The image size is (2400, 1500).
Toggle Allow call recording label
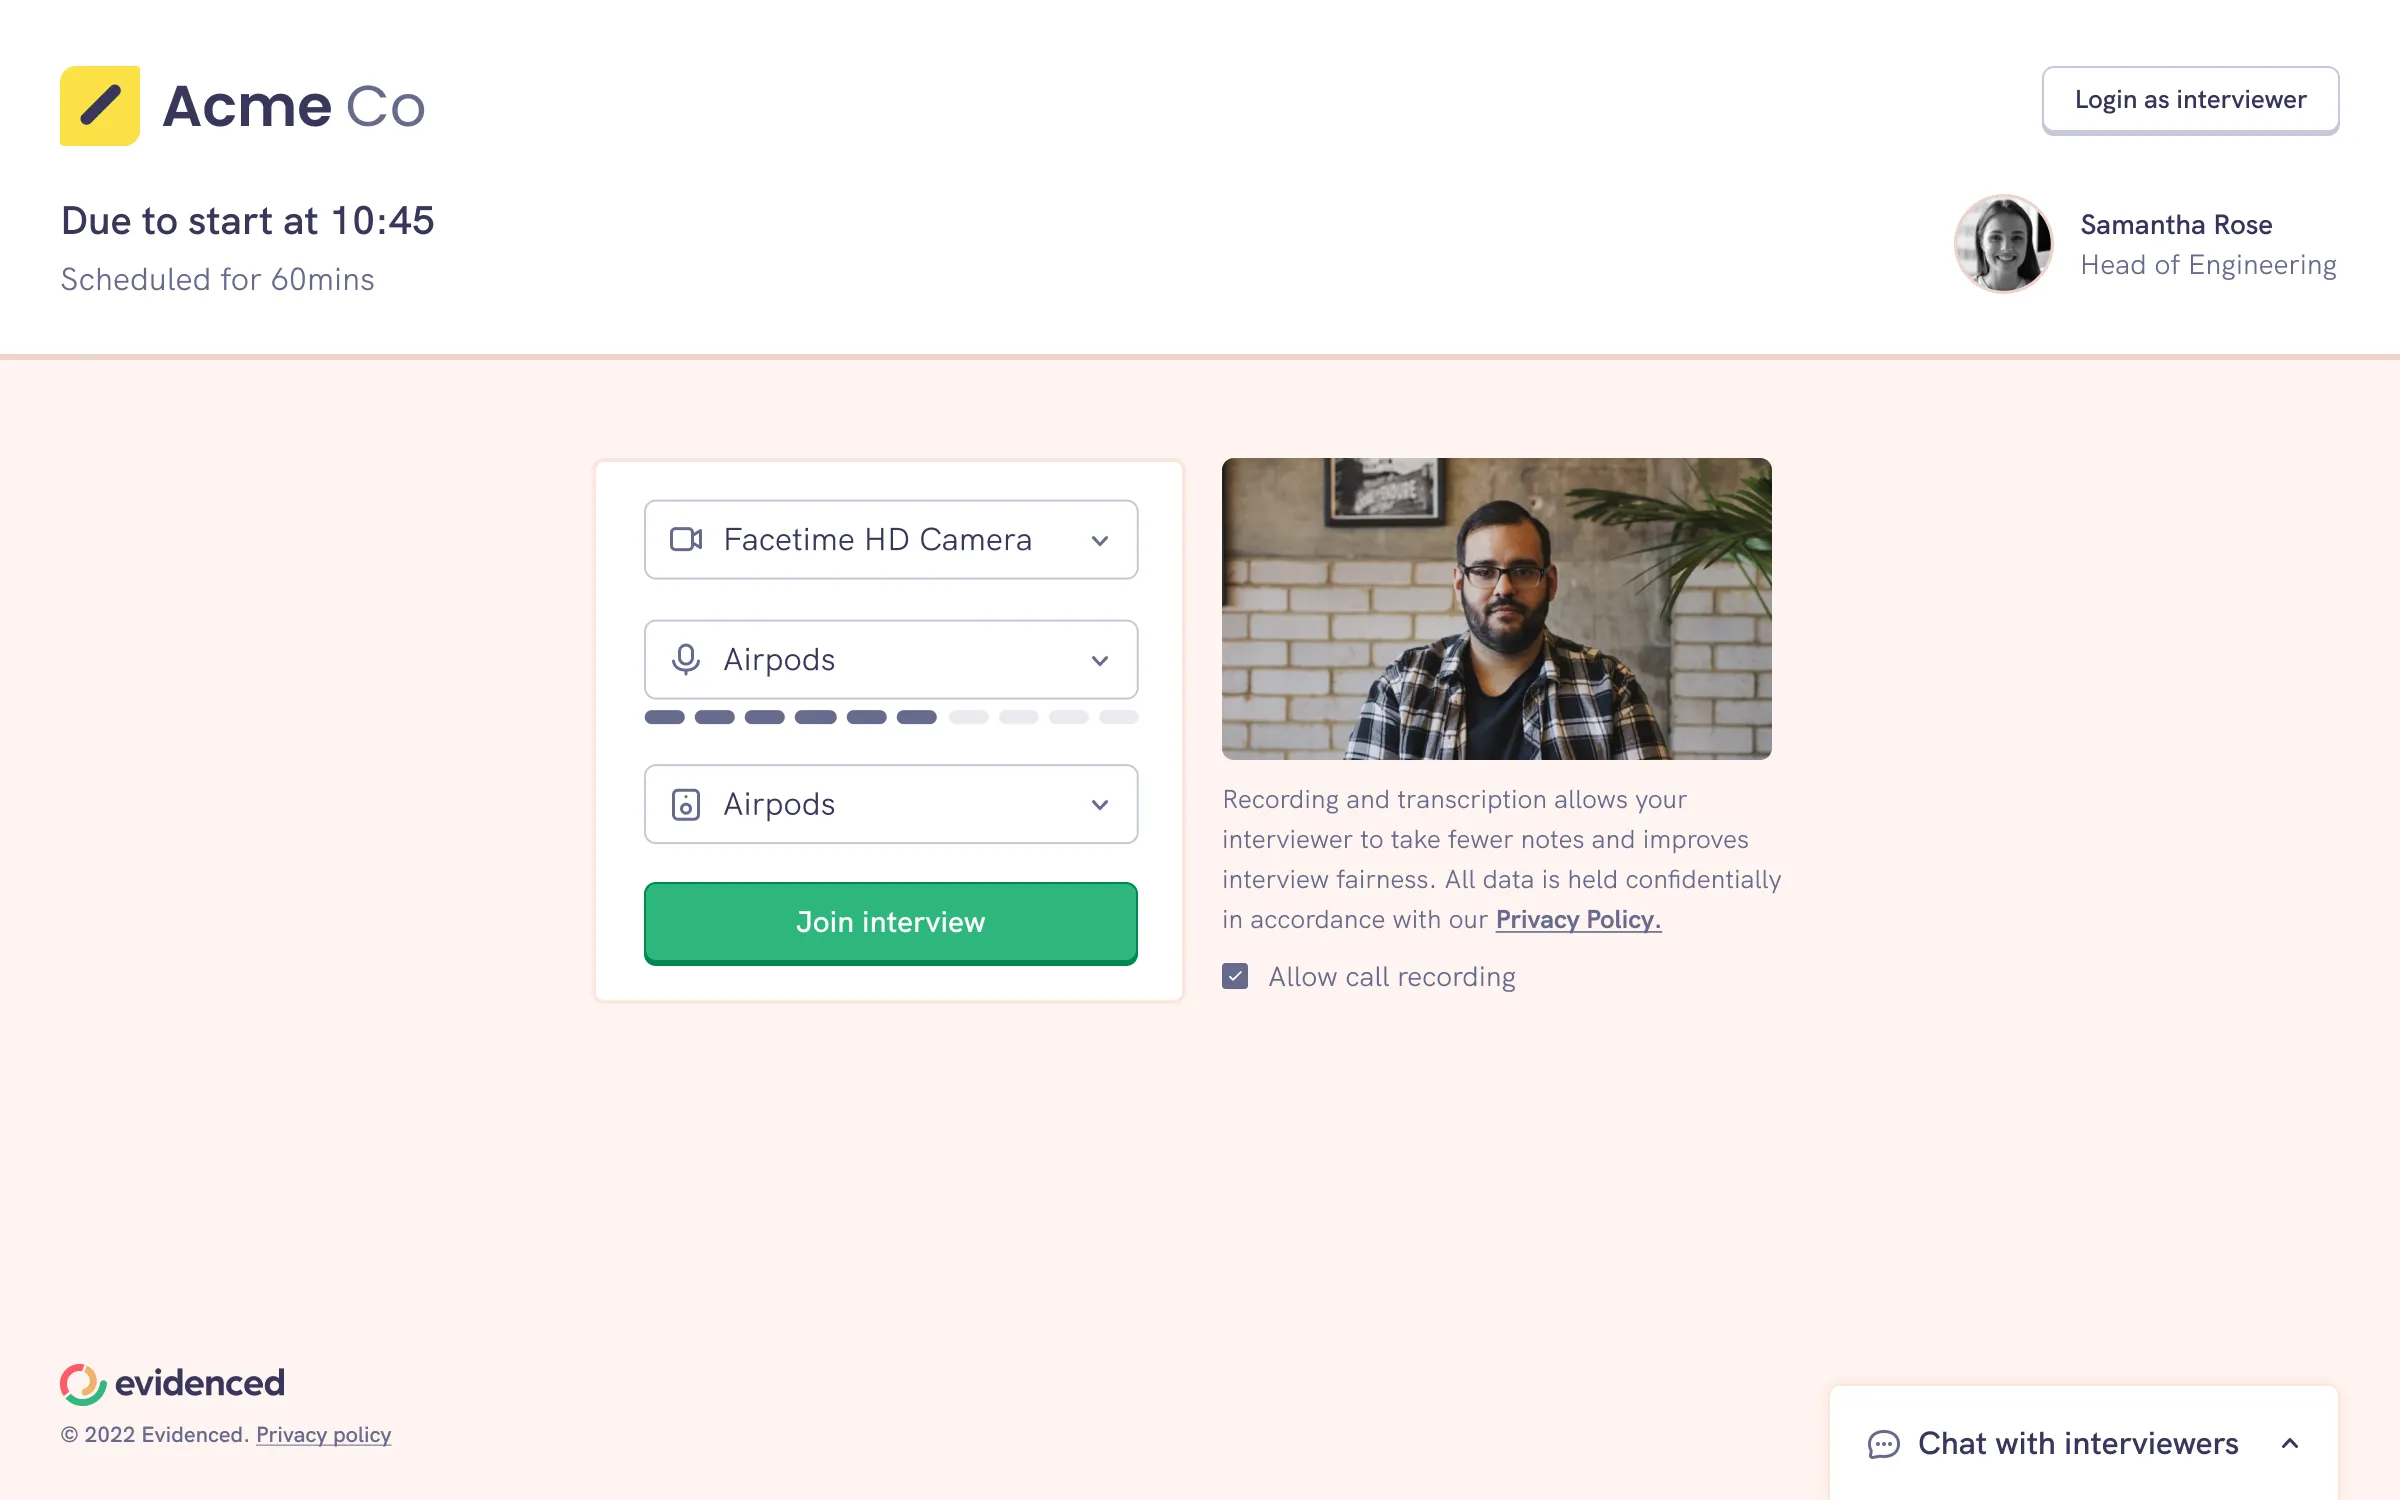[1392, 977]
